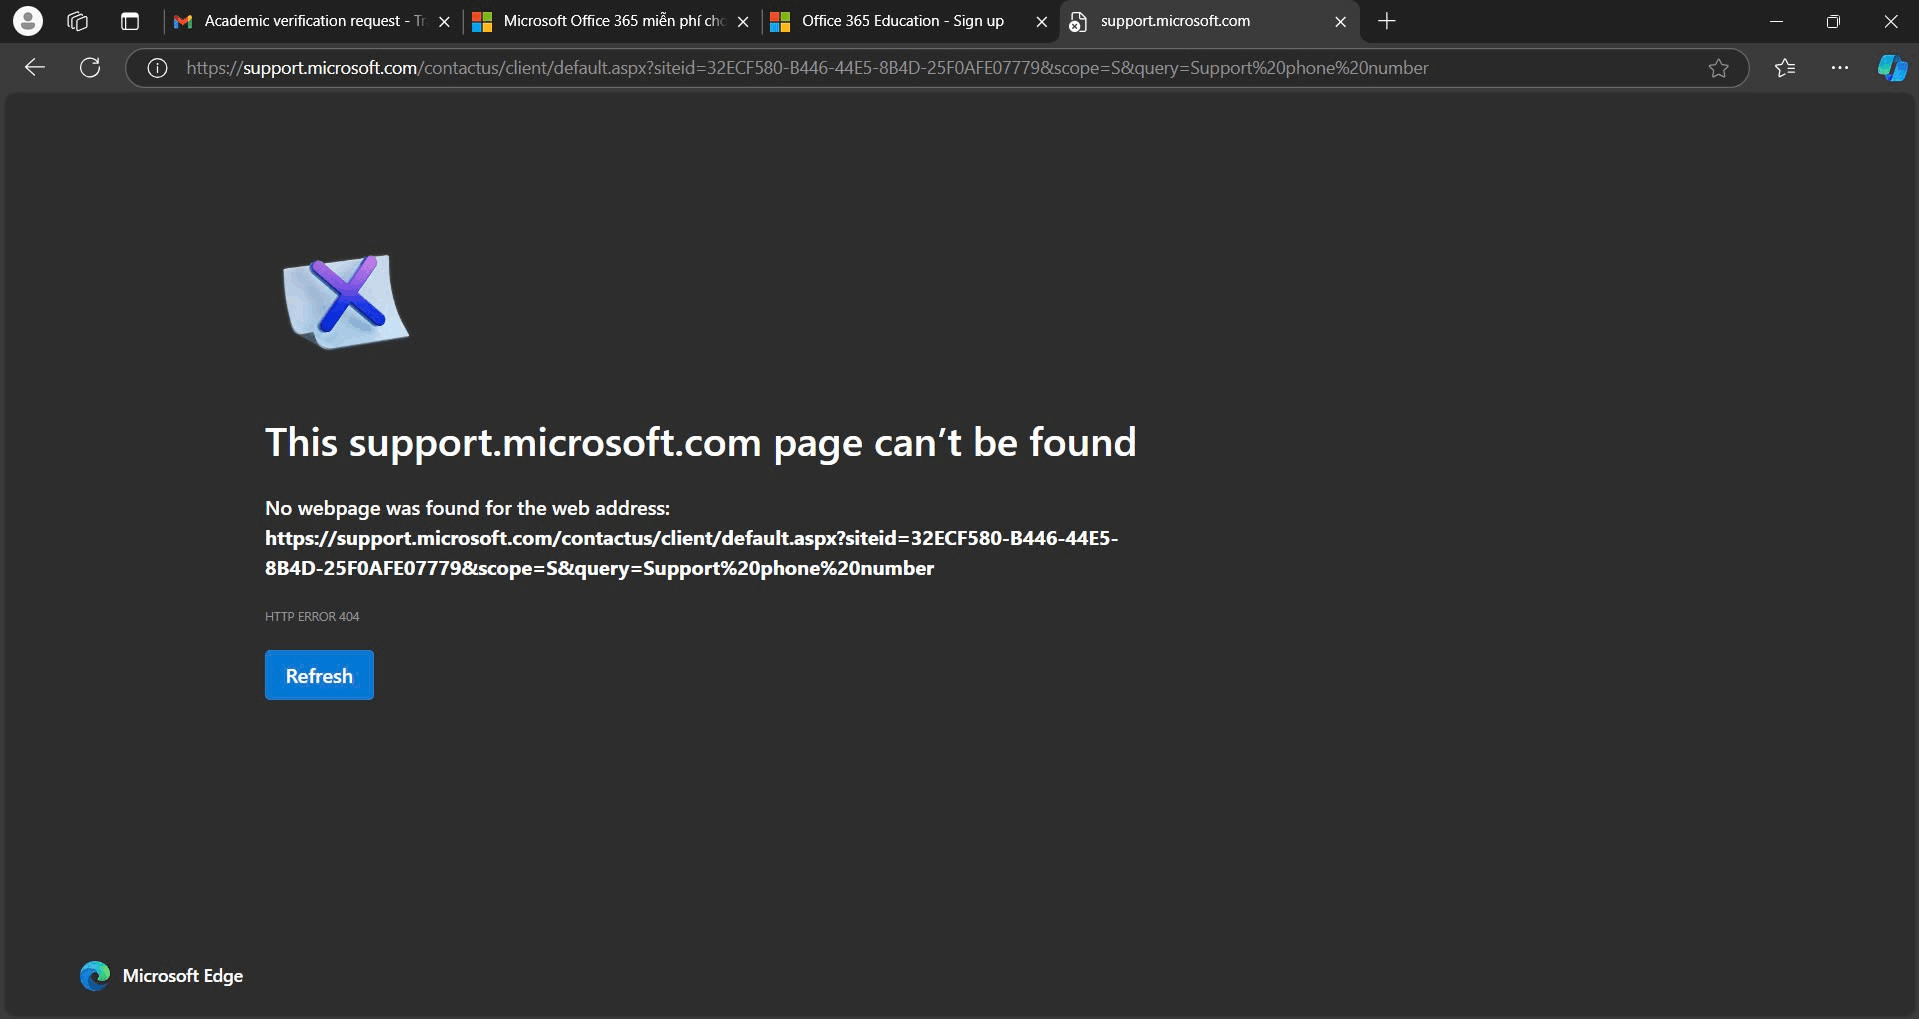Open Settings and more ellipsis menu
The width and height of the screenshot is (1919, 1019).
click(x=1839, y=68)
